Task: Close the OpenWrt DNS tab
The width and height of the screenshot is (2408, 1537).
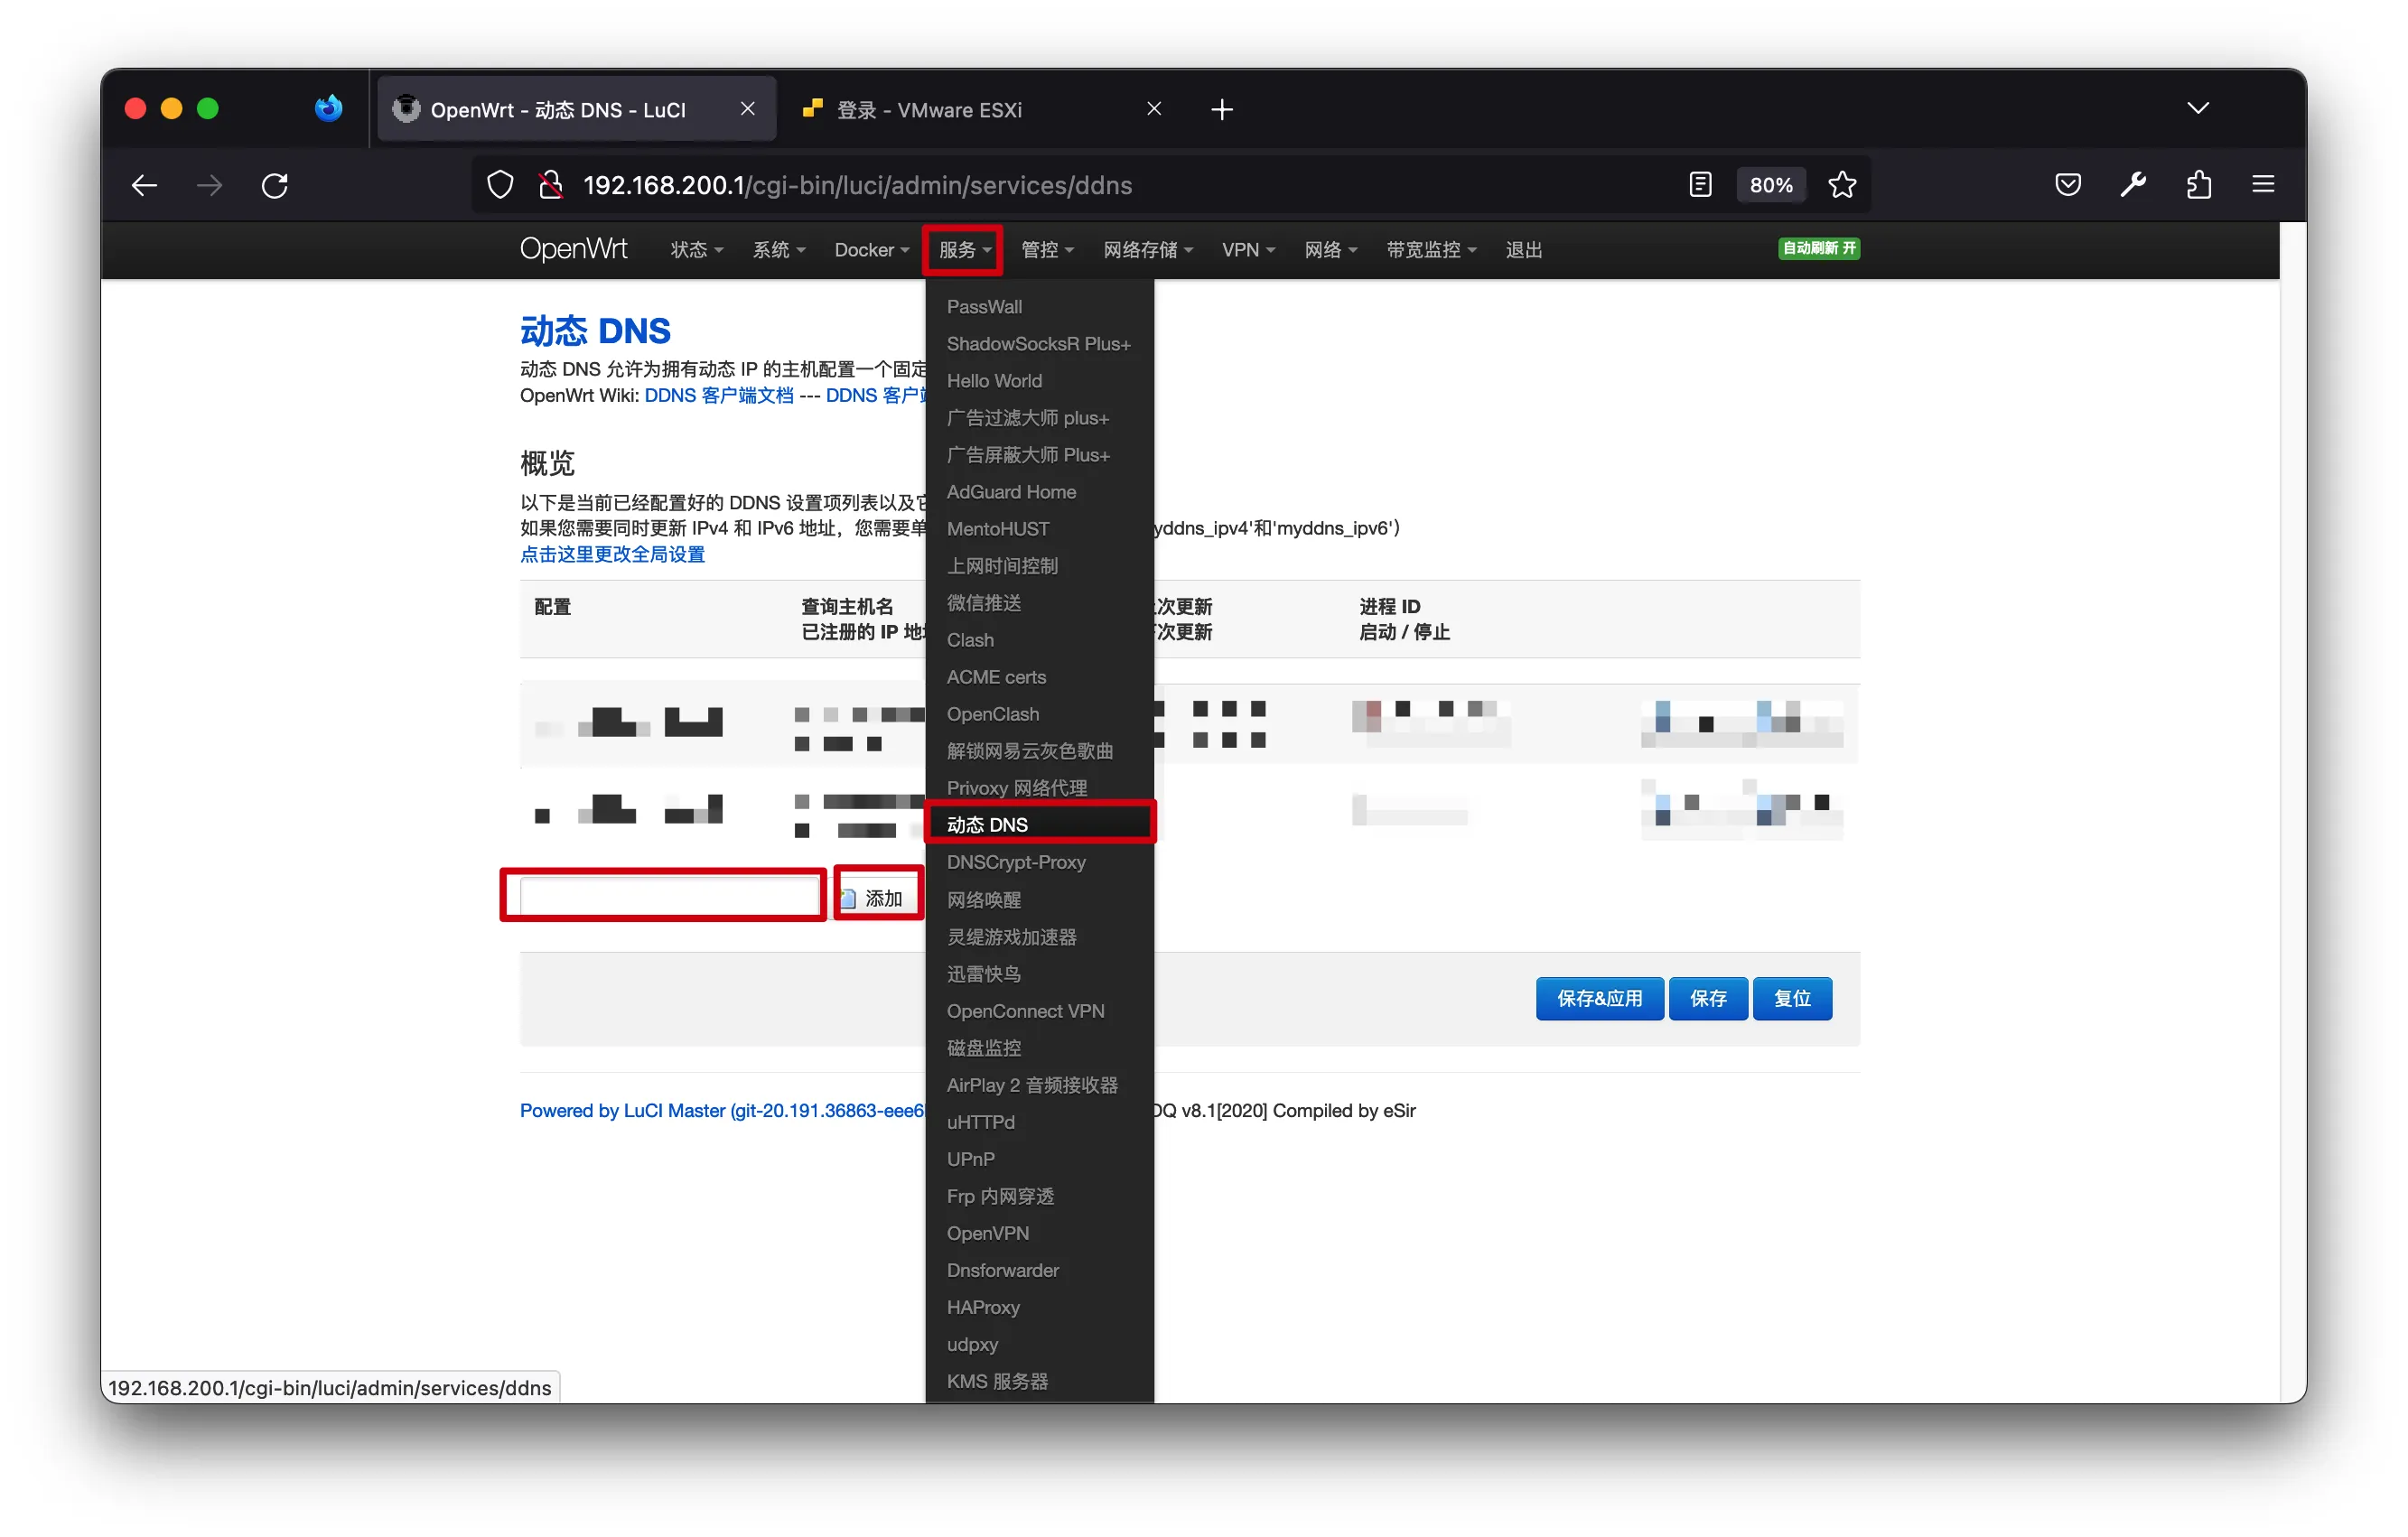Action: point(747,109)
